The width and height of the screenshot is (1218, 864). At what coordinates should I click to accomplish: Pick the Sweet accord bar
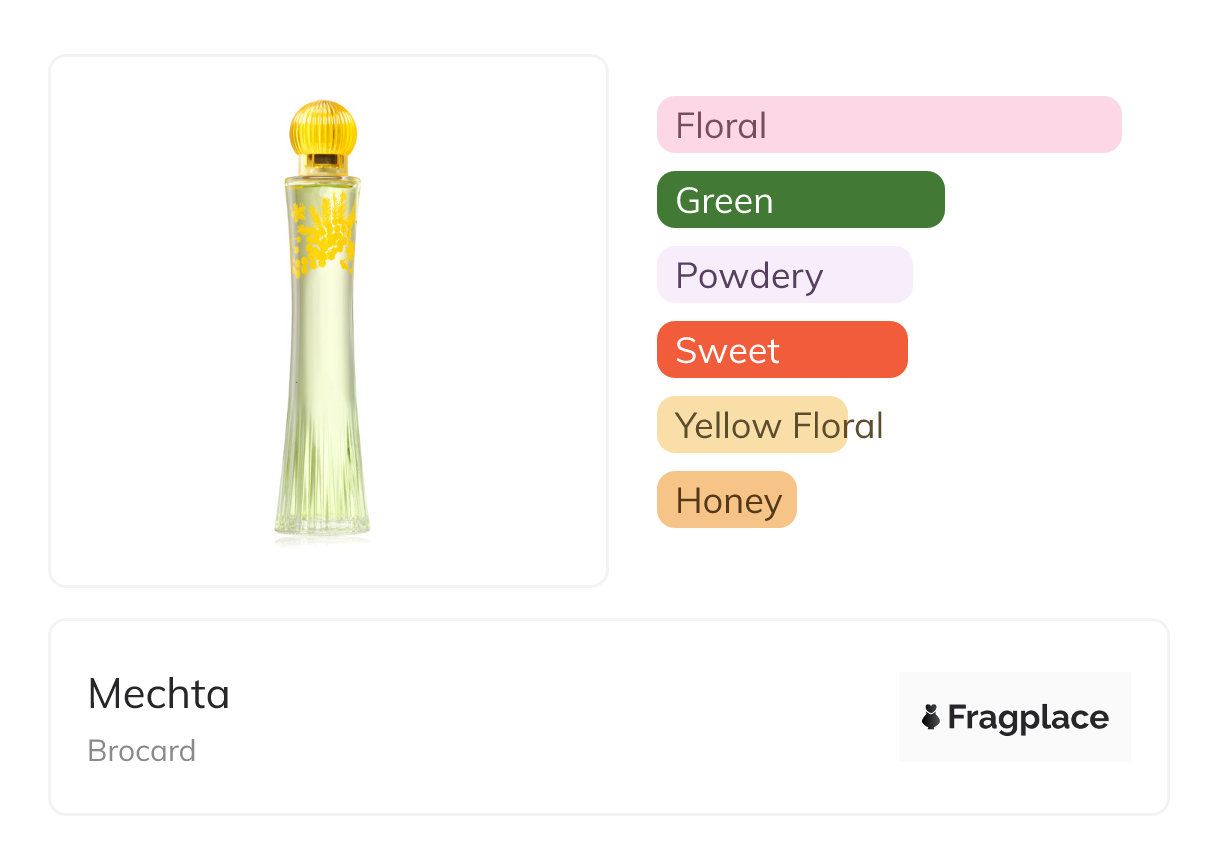click(x=781, y=350)
